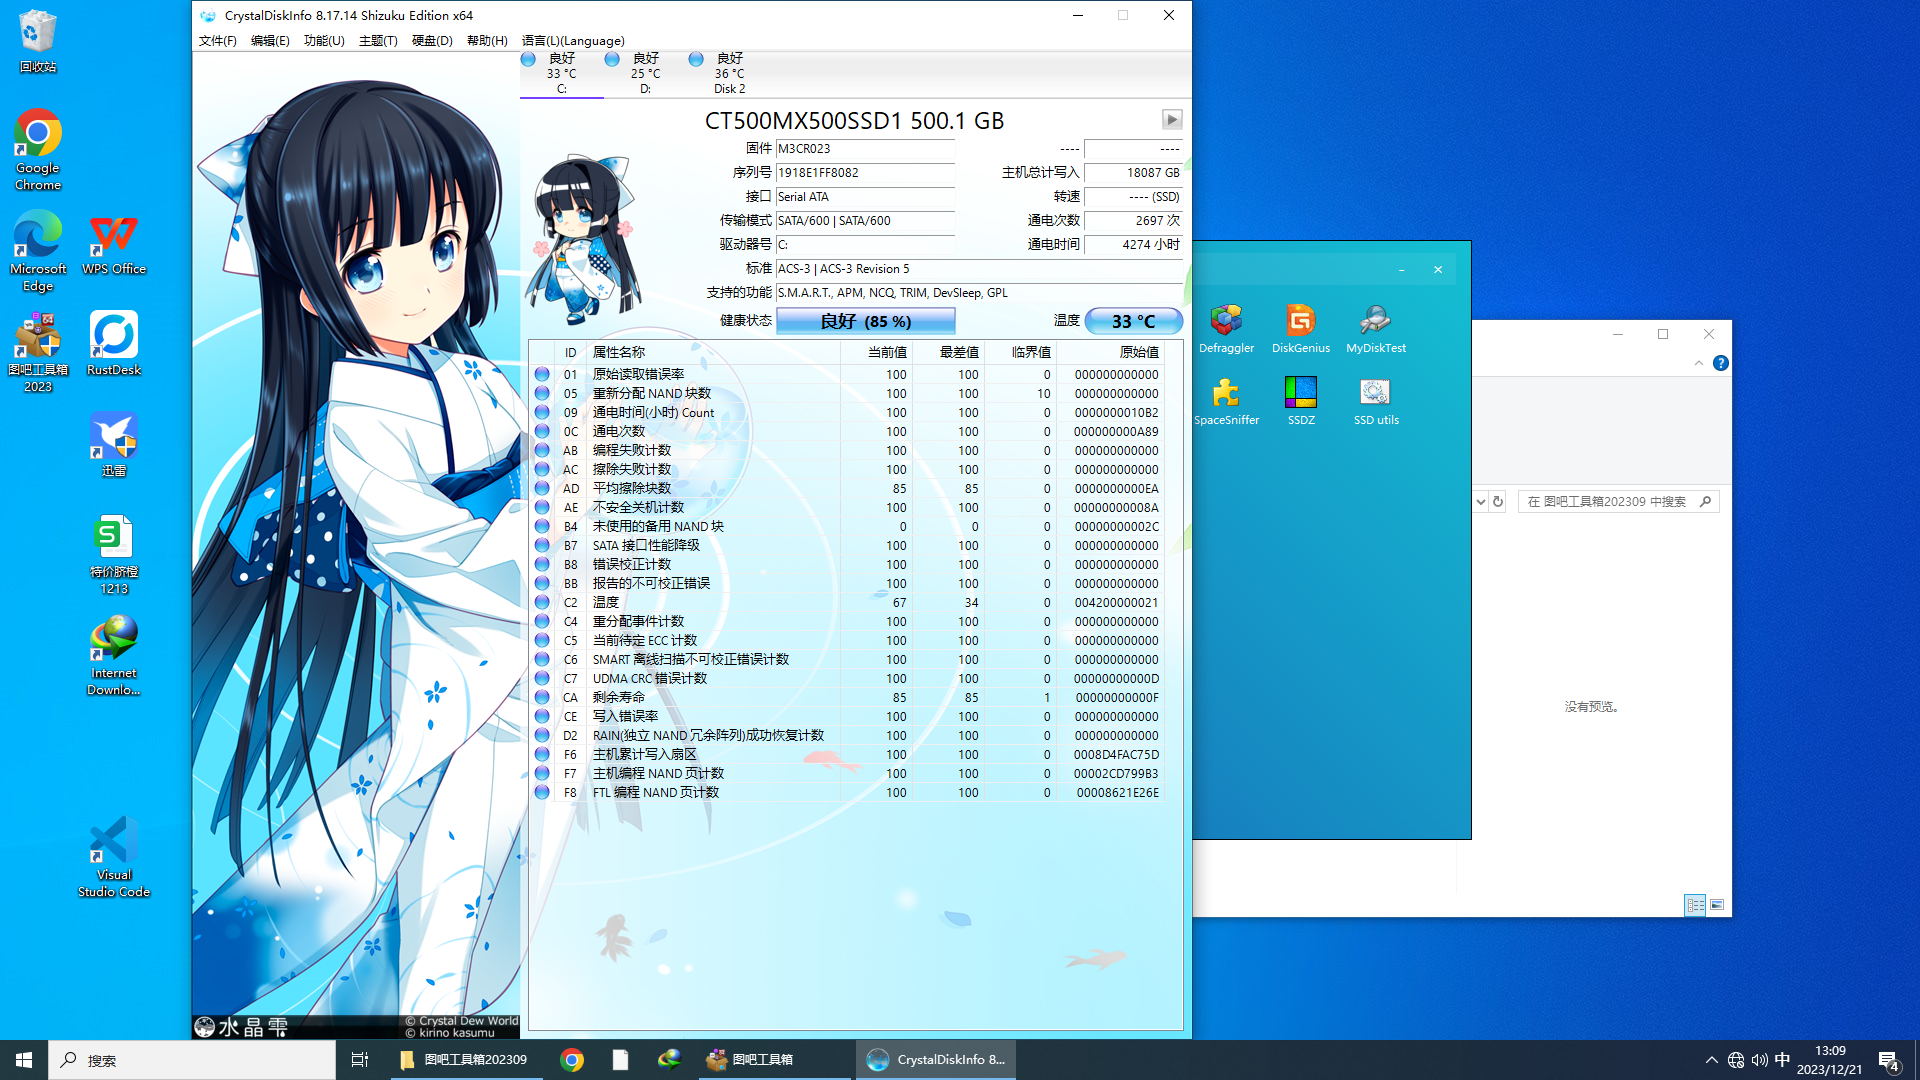Open the 主题(T) menu

click(x=378, y=40)
